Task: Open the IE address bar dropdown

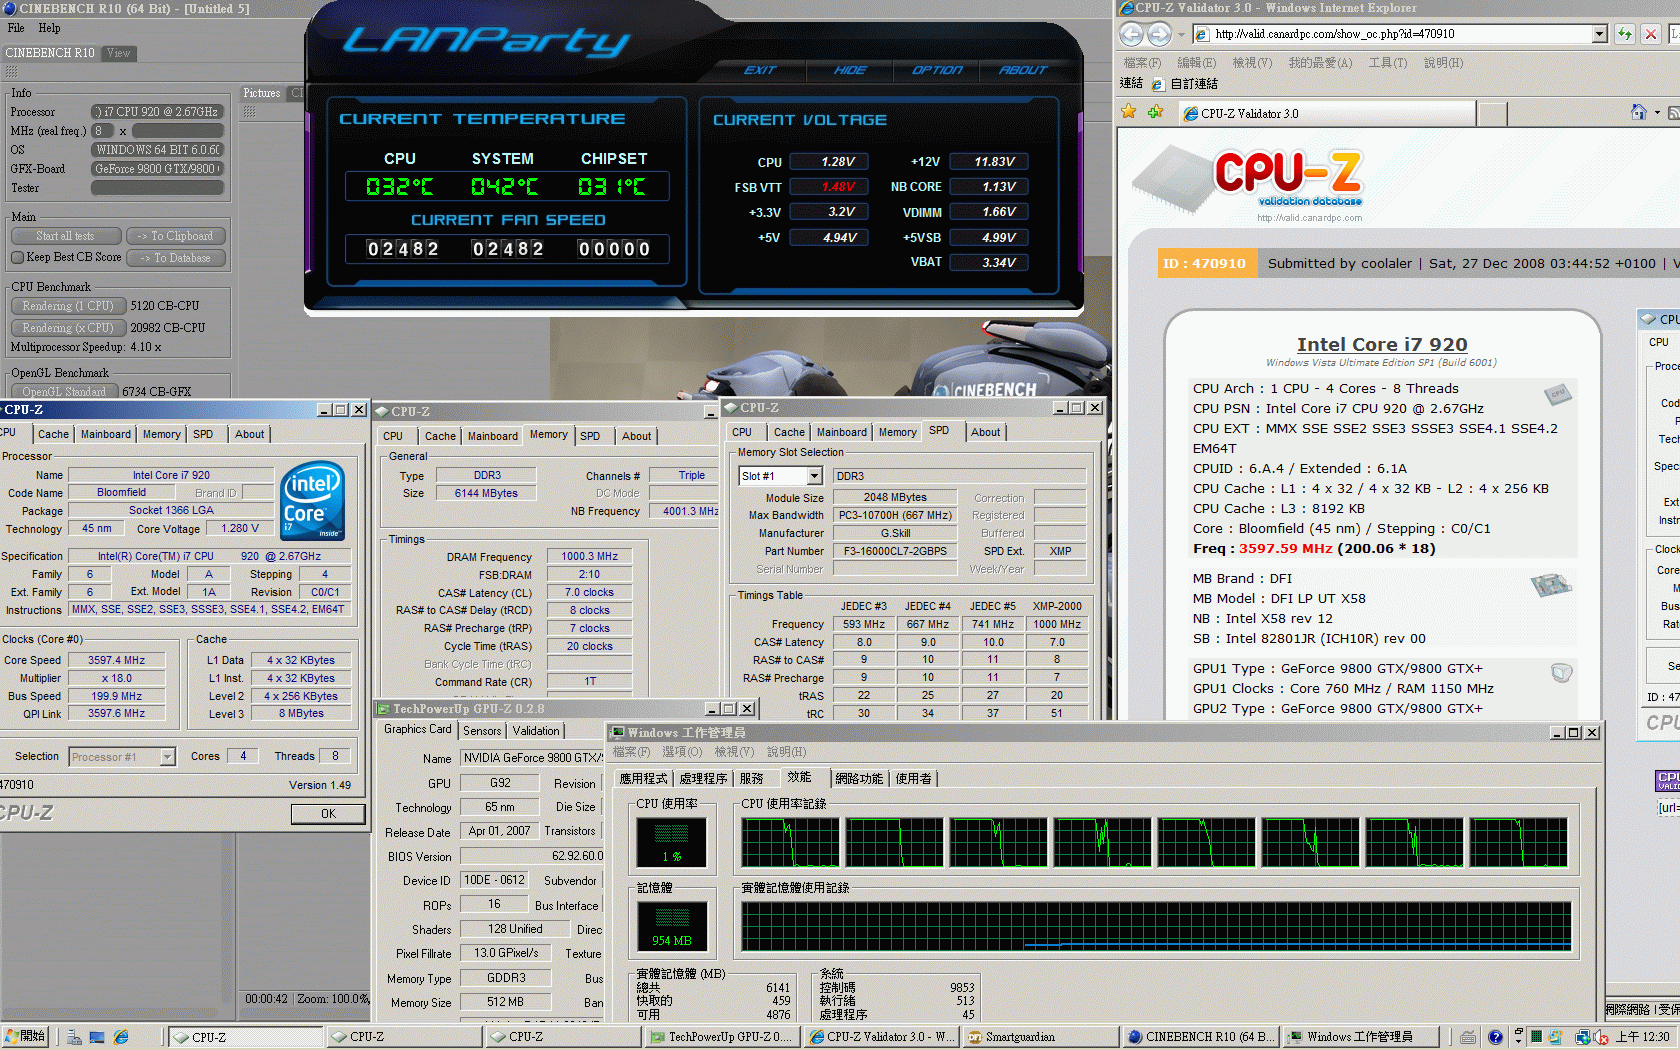Action: click(1599, 34)
